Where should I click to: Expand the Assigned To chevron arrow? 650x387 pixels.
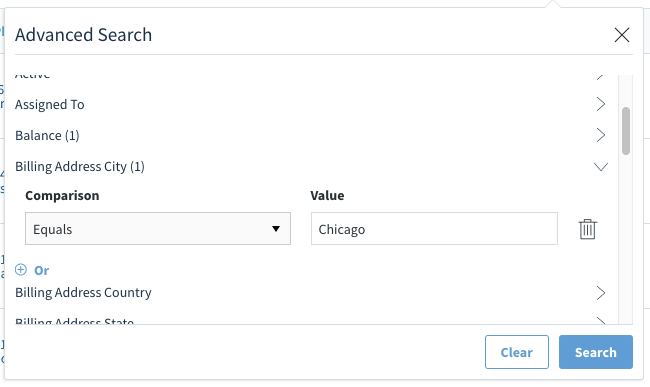click(601, 104)
